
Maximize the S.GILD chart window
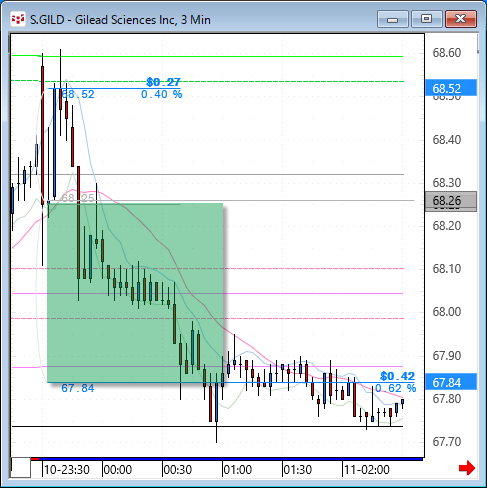(x=426, y=19)
